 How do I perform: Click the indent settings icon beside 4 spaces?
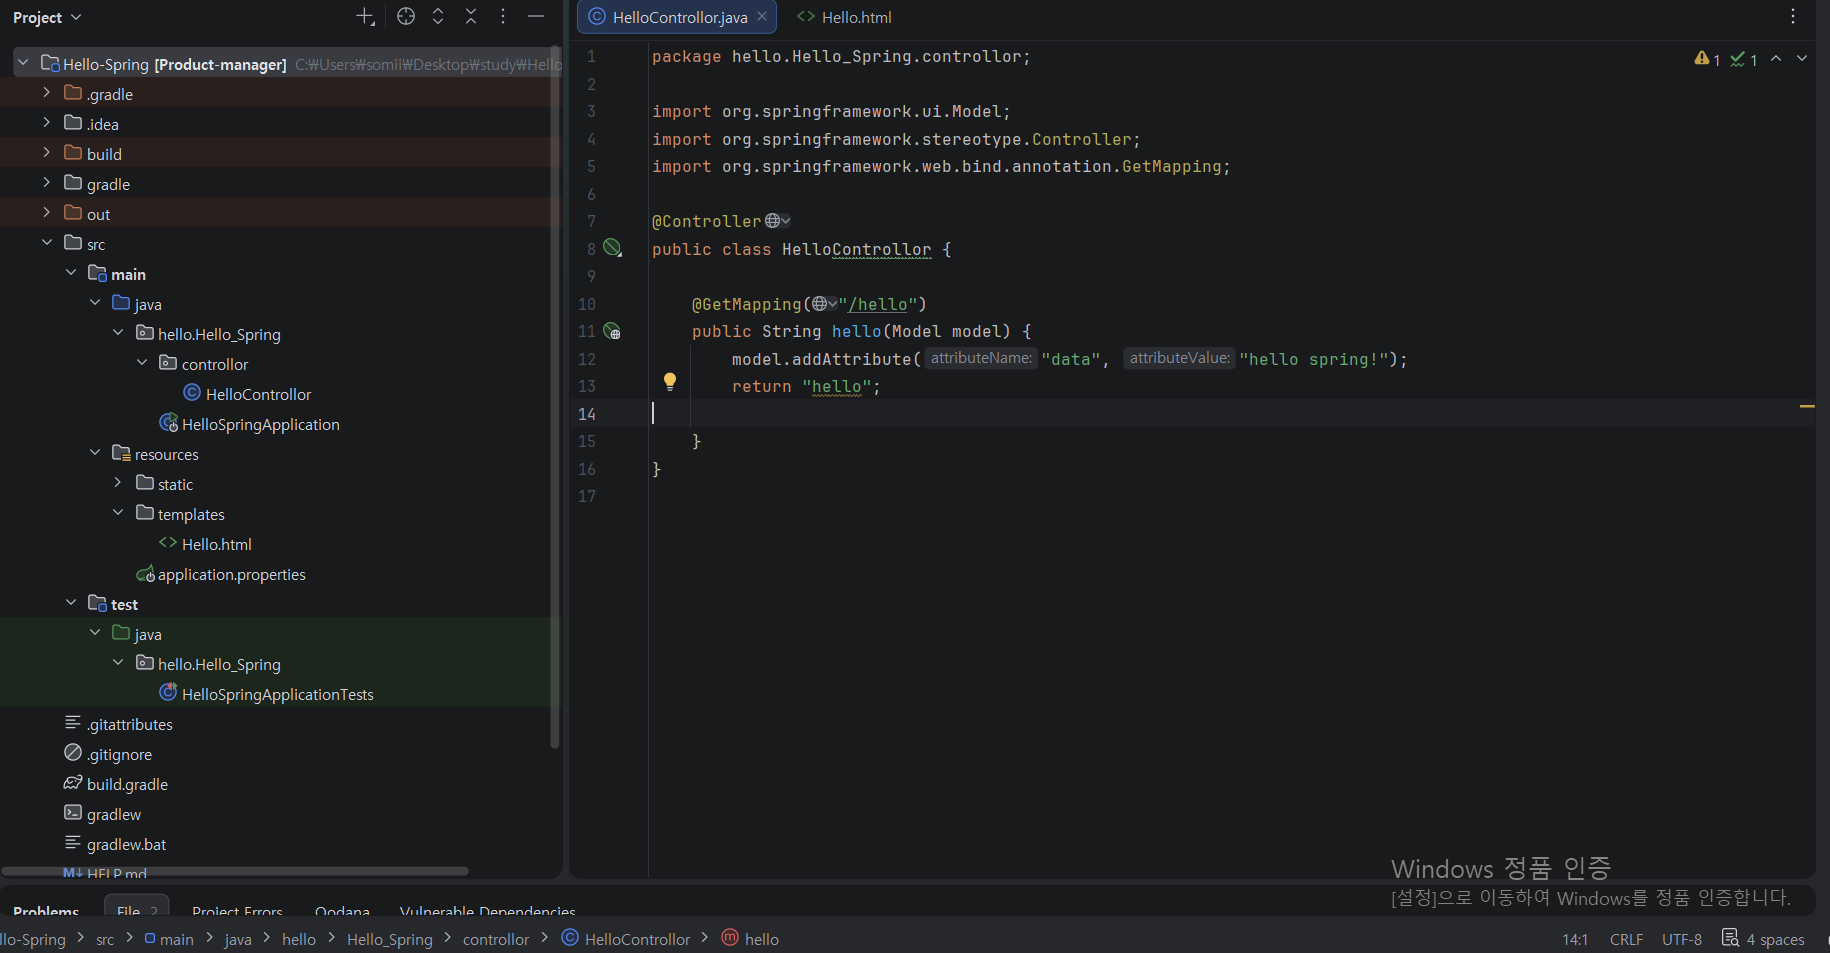1730,938
